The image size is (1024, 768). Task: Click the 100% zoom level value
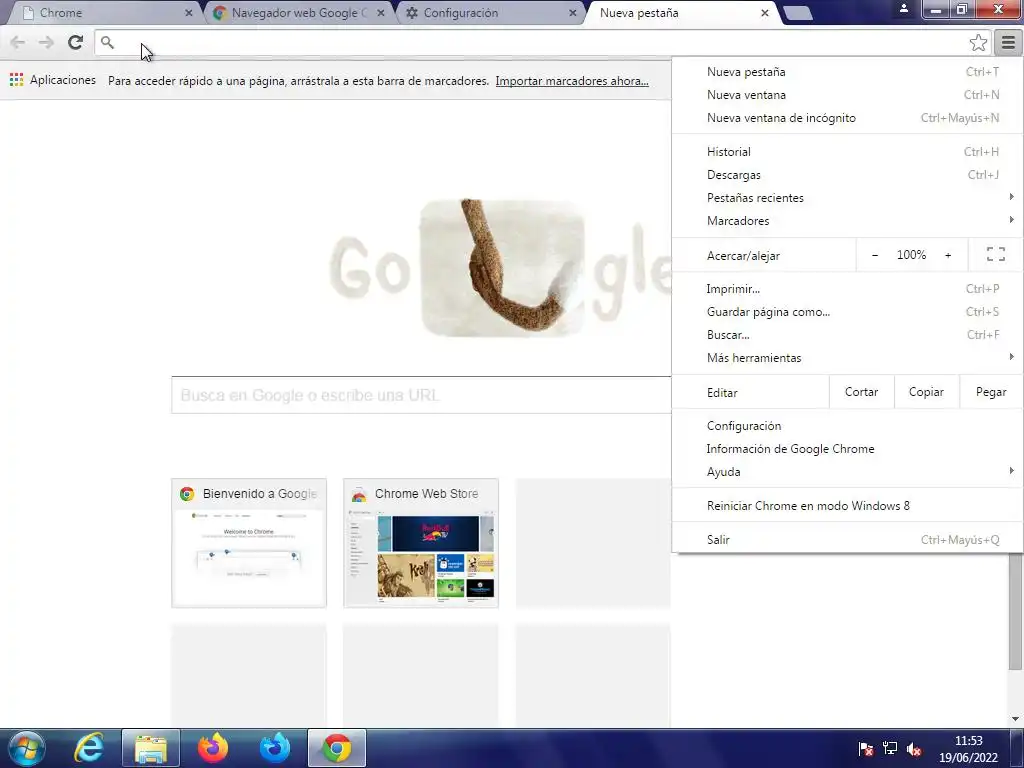coord(911,255)
